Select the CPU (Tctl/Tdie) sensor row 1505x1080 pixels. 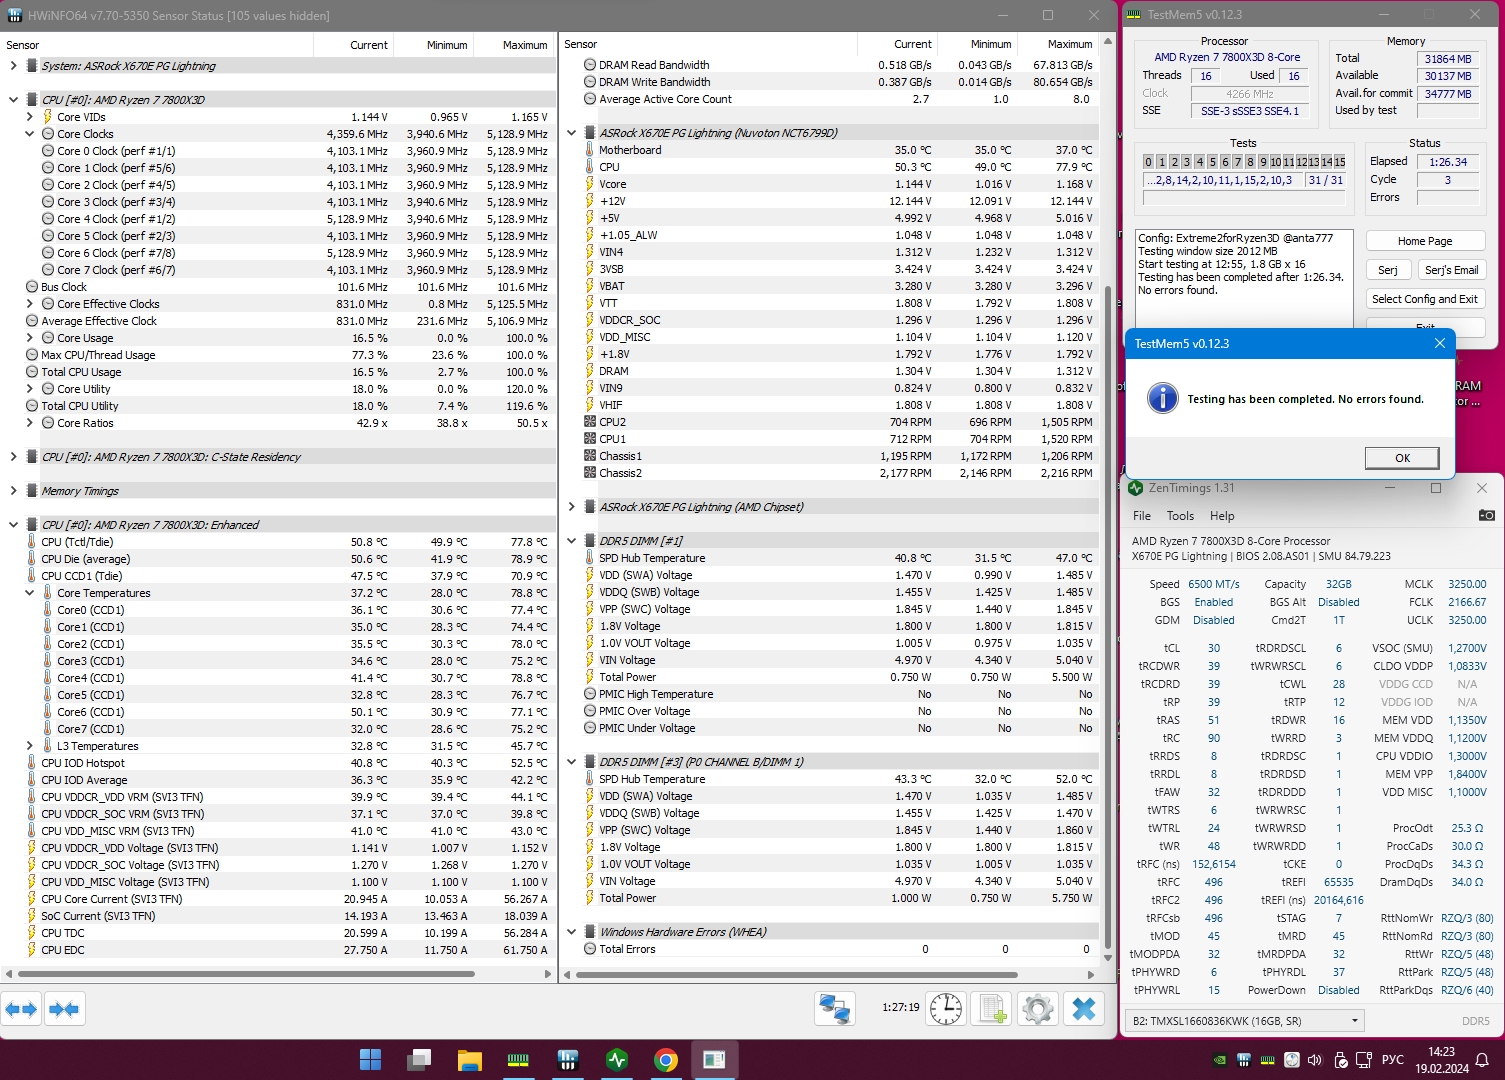pyautogui.click(x=278, y=542)
